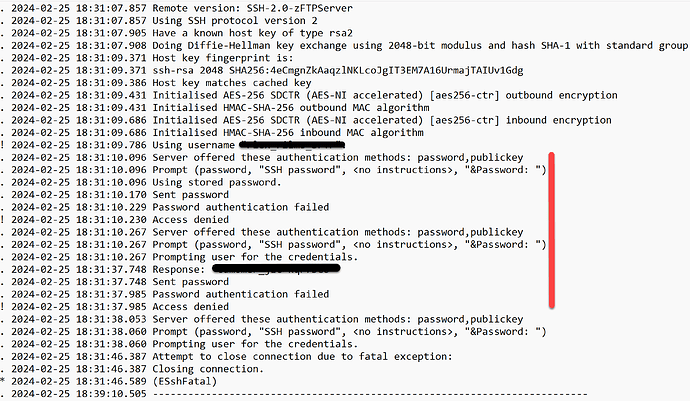The width and height of the screenshot is (690, 401).
Task: Select the ssh-rsa 2048 SHA256 fingerprint text
Action: coord(338,70)
